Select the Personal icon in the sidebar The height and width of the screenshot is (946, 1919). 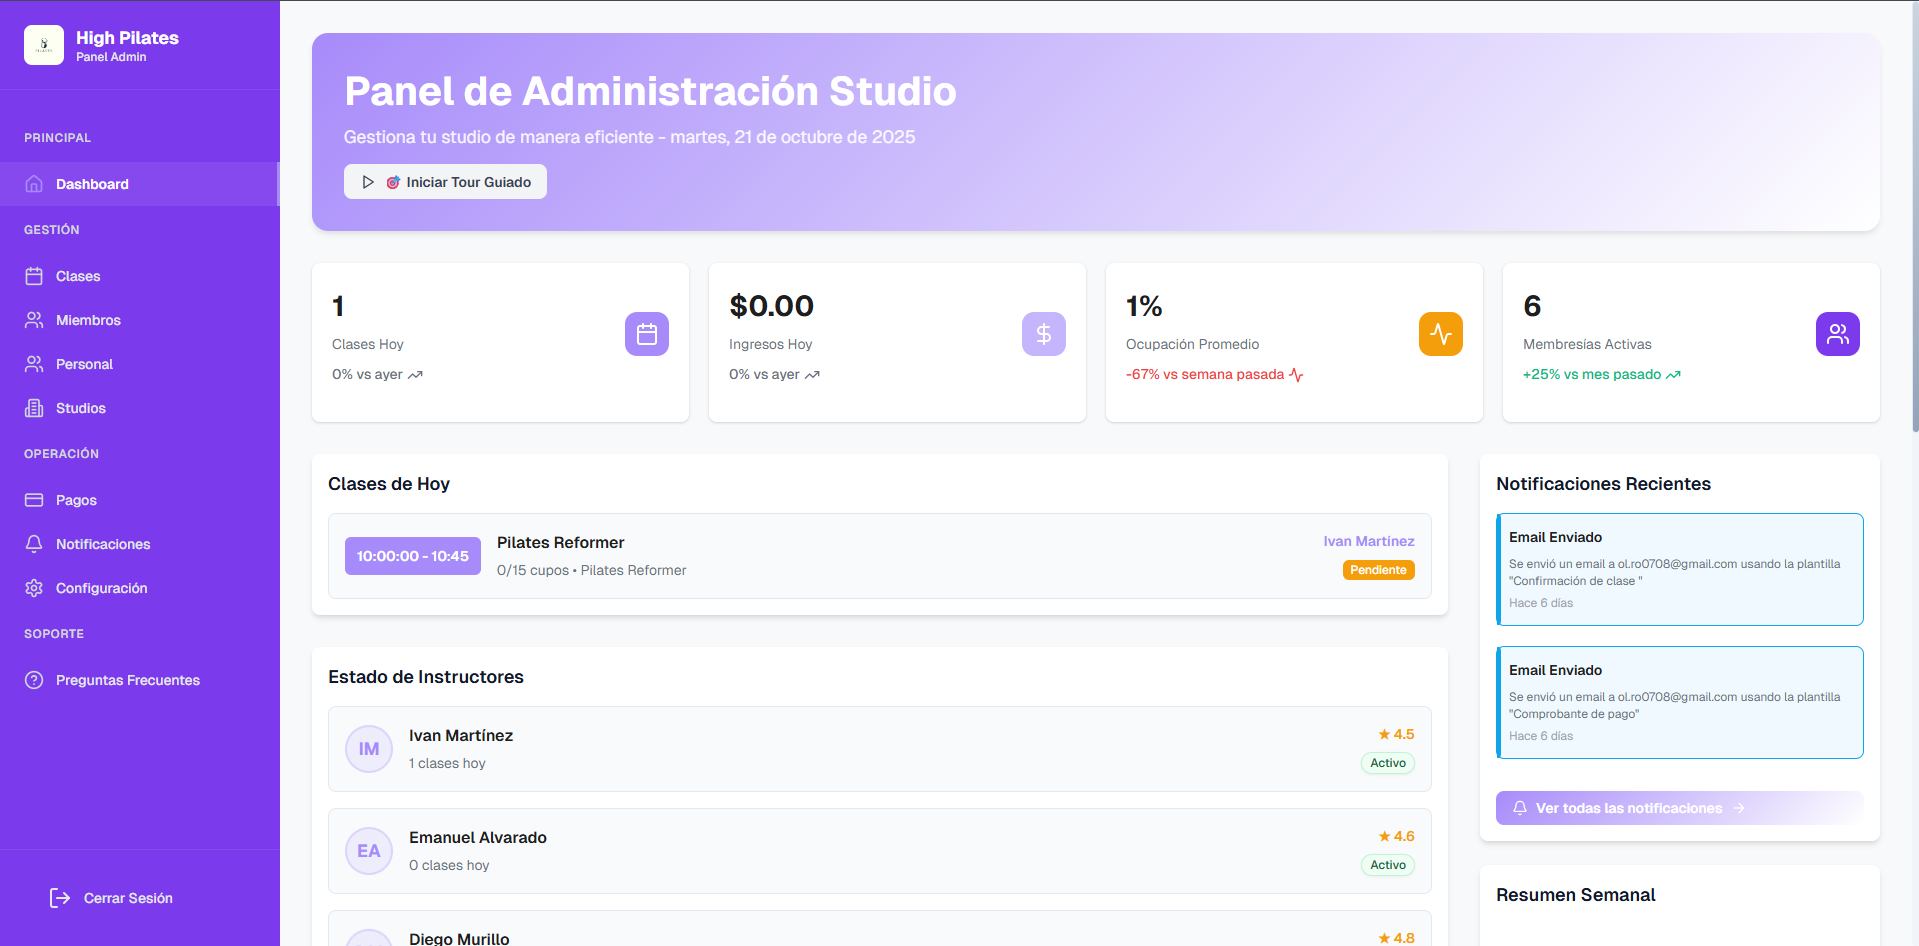coord(33,364)
